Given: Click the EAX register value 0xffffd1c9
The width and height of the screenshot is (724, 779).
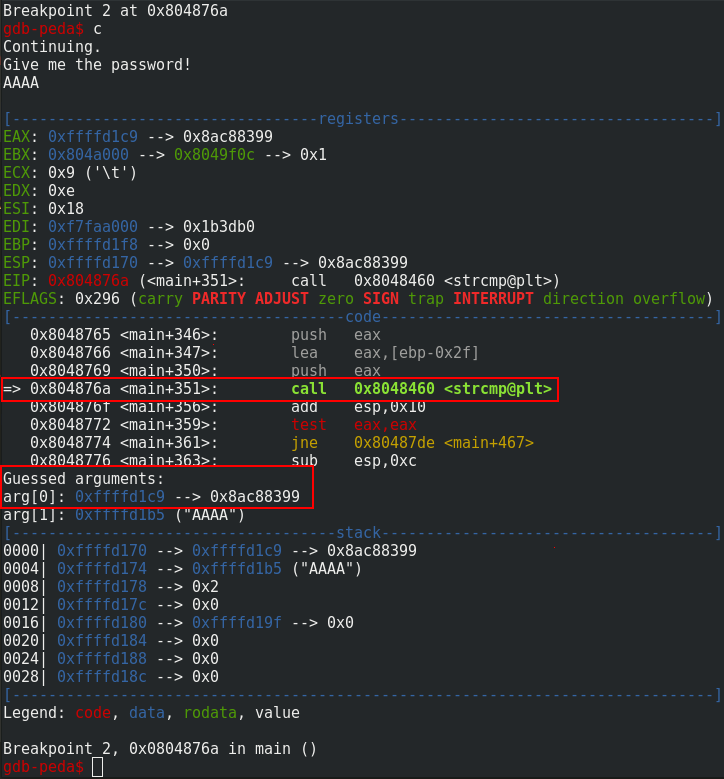Looking at the screenshot, I should click(x=93, y=137).
